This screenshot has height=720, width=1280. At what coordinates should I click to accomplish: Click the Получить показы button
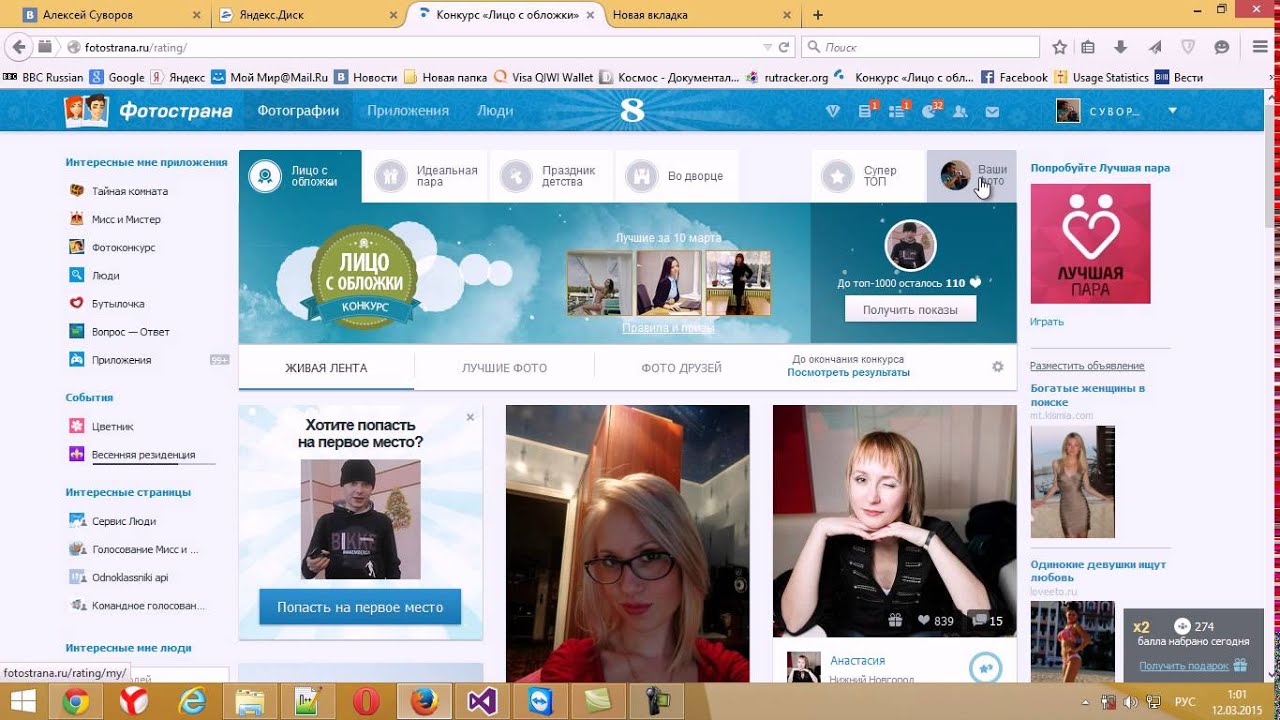(x=910, y=310)
